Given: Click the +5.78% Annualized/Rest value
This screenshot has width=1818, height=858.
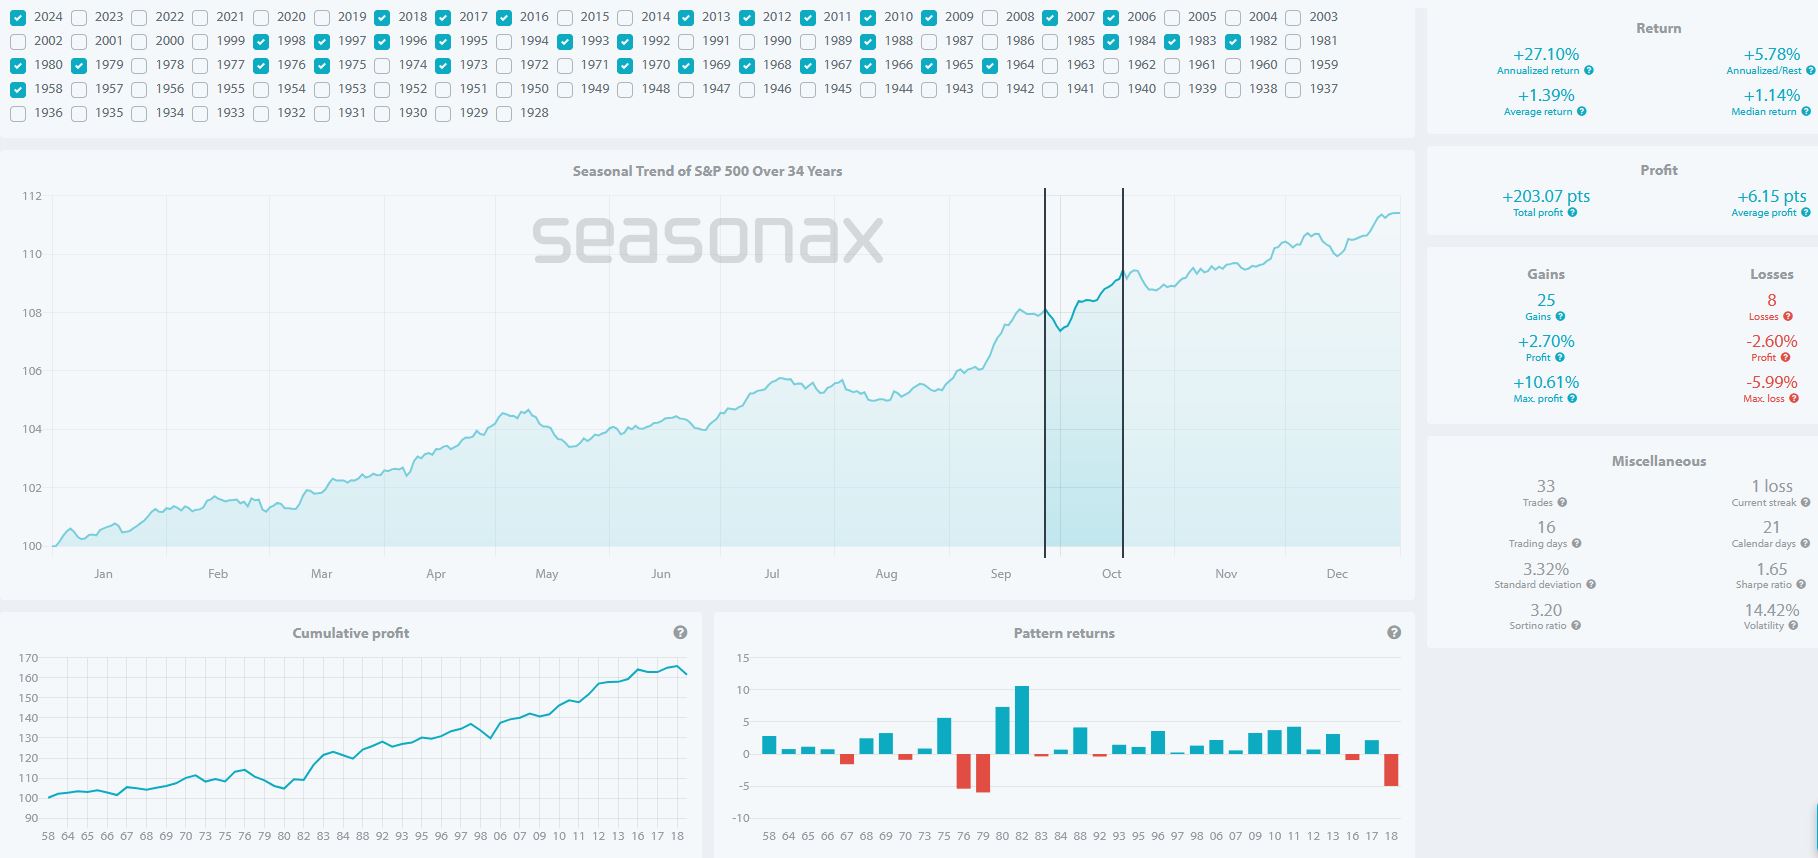Looking at the screenshot, I should 1772,55.
